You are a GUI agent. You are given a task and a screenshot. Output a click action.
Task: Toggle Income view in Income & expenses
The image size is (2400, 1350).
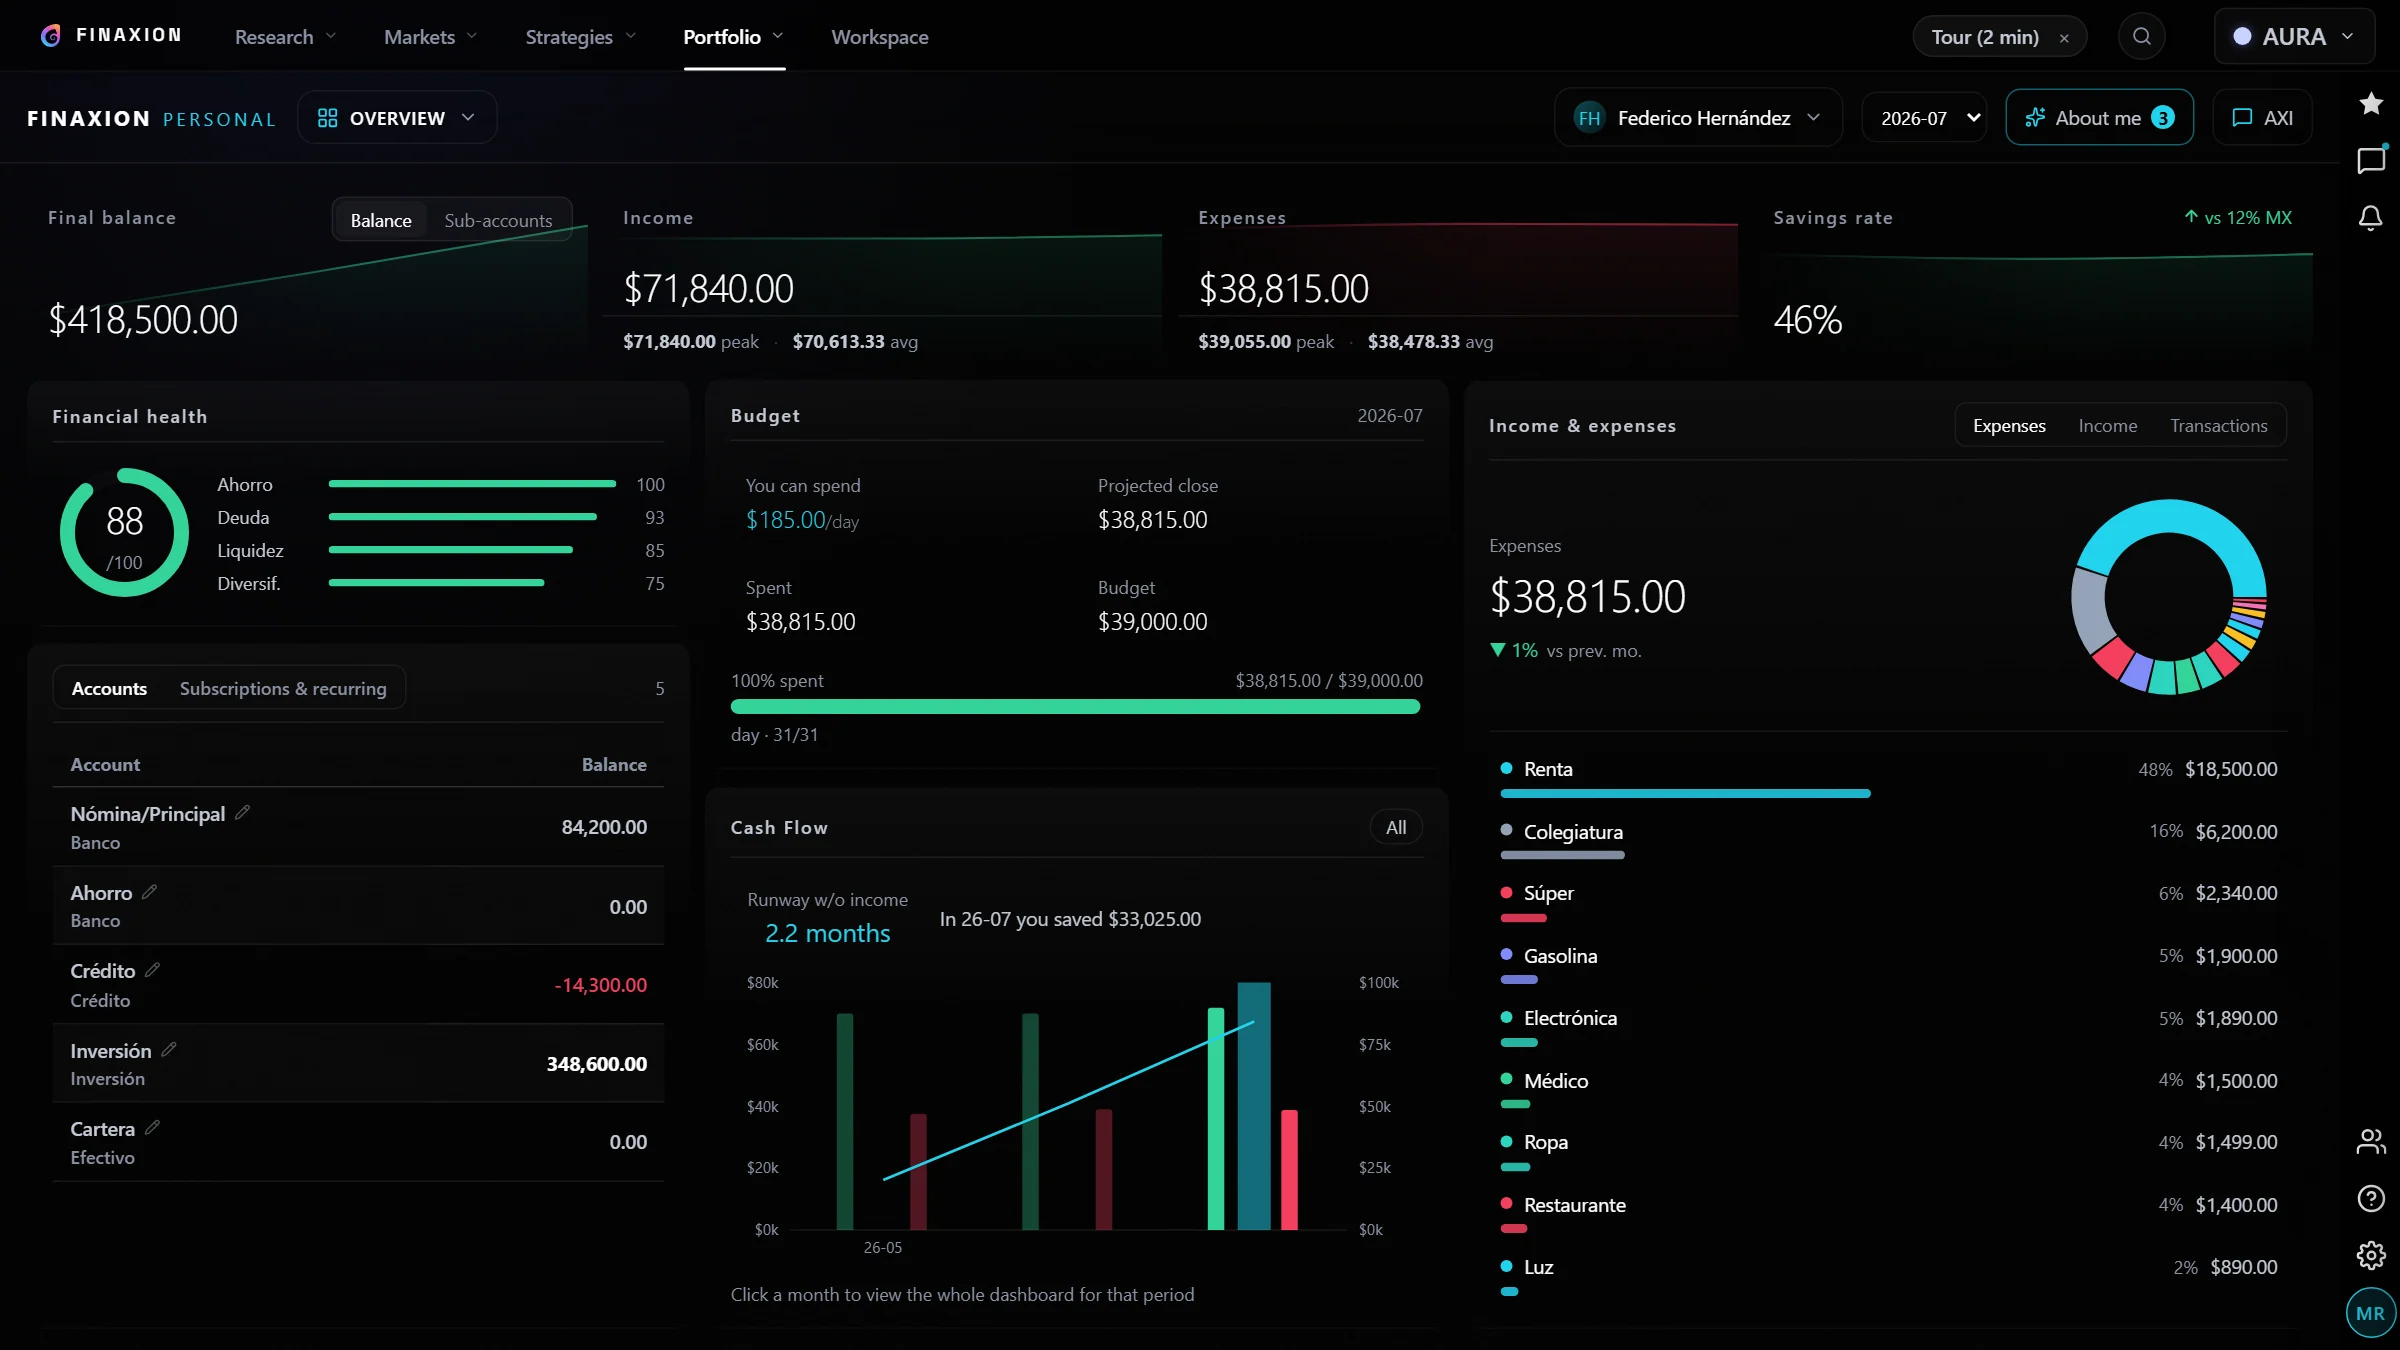pyautogui.click(x=2107, y=426)
